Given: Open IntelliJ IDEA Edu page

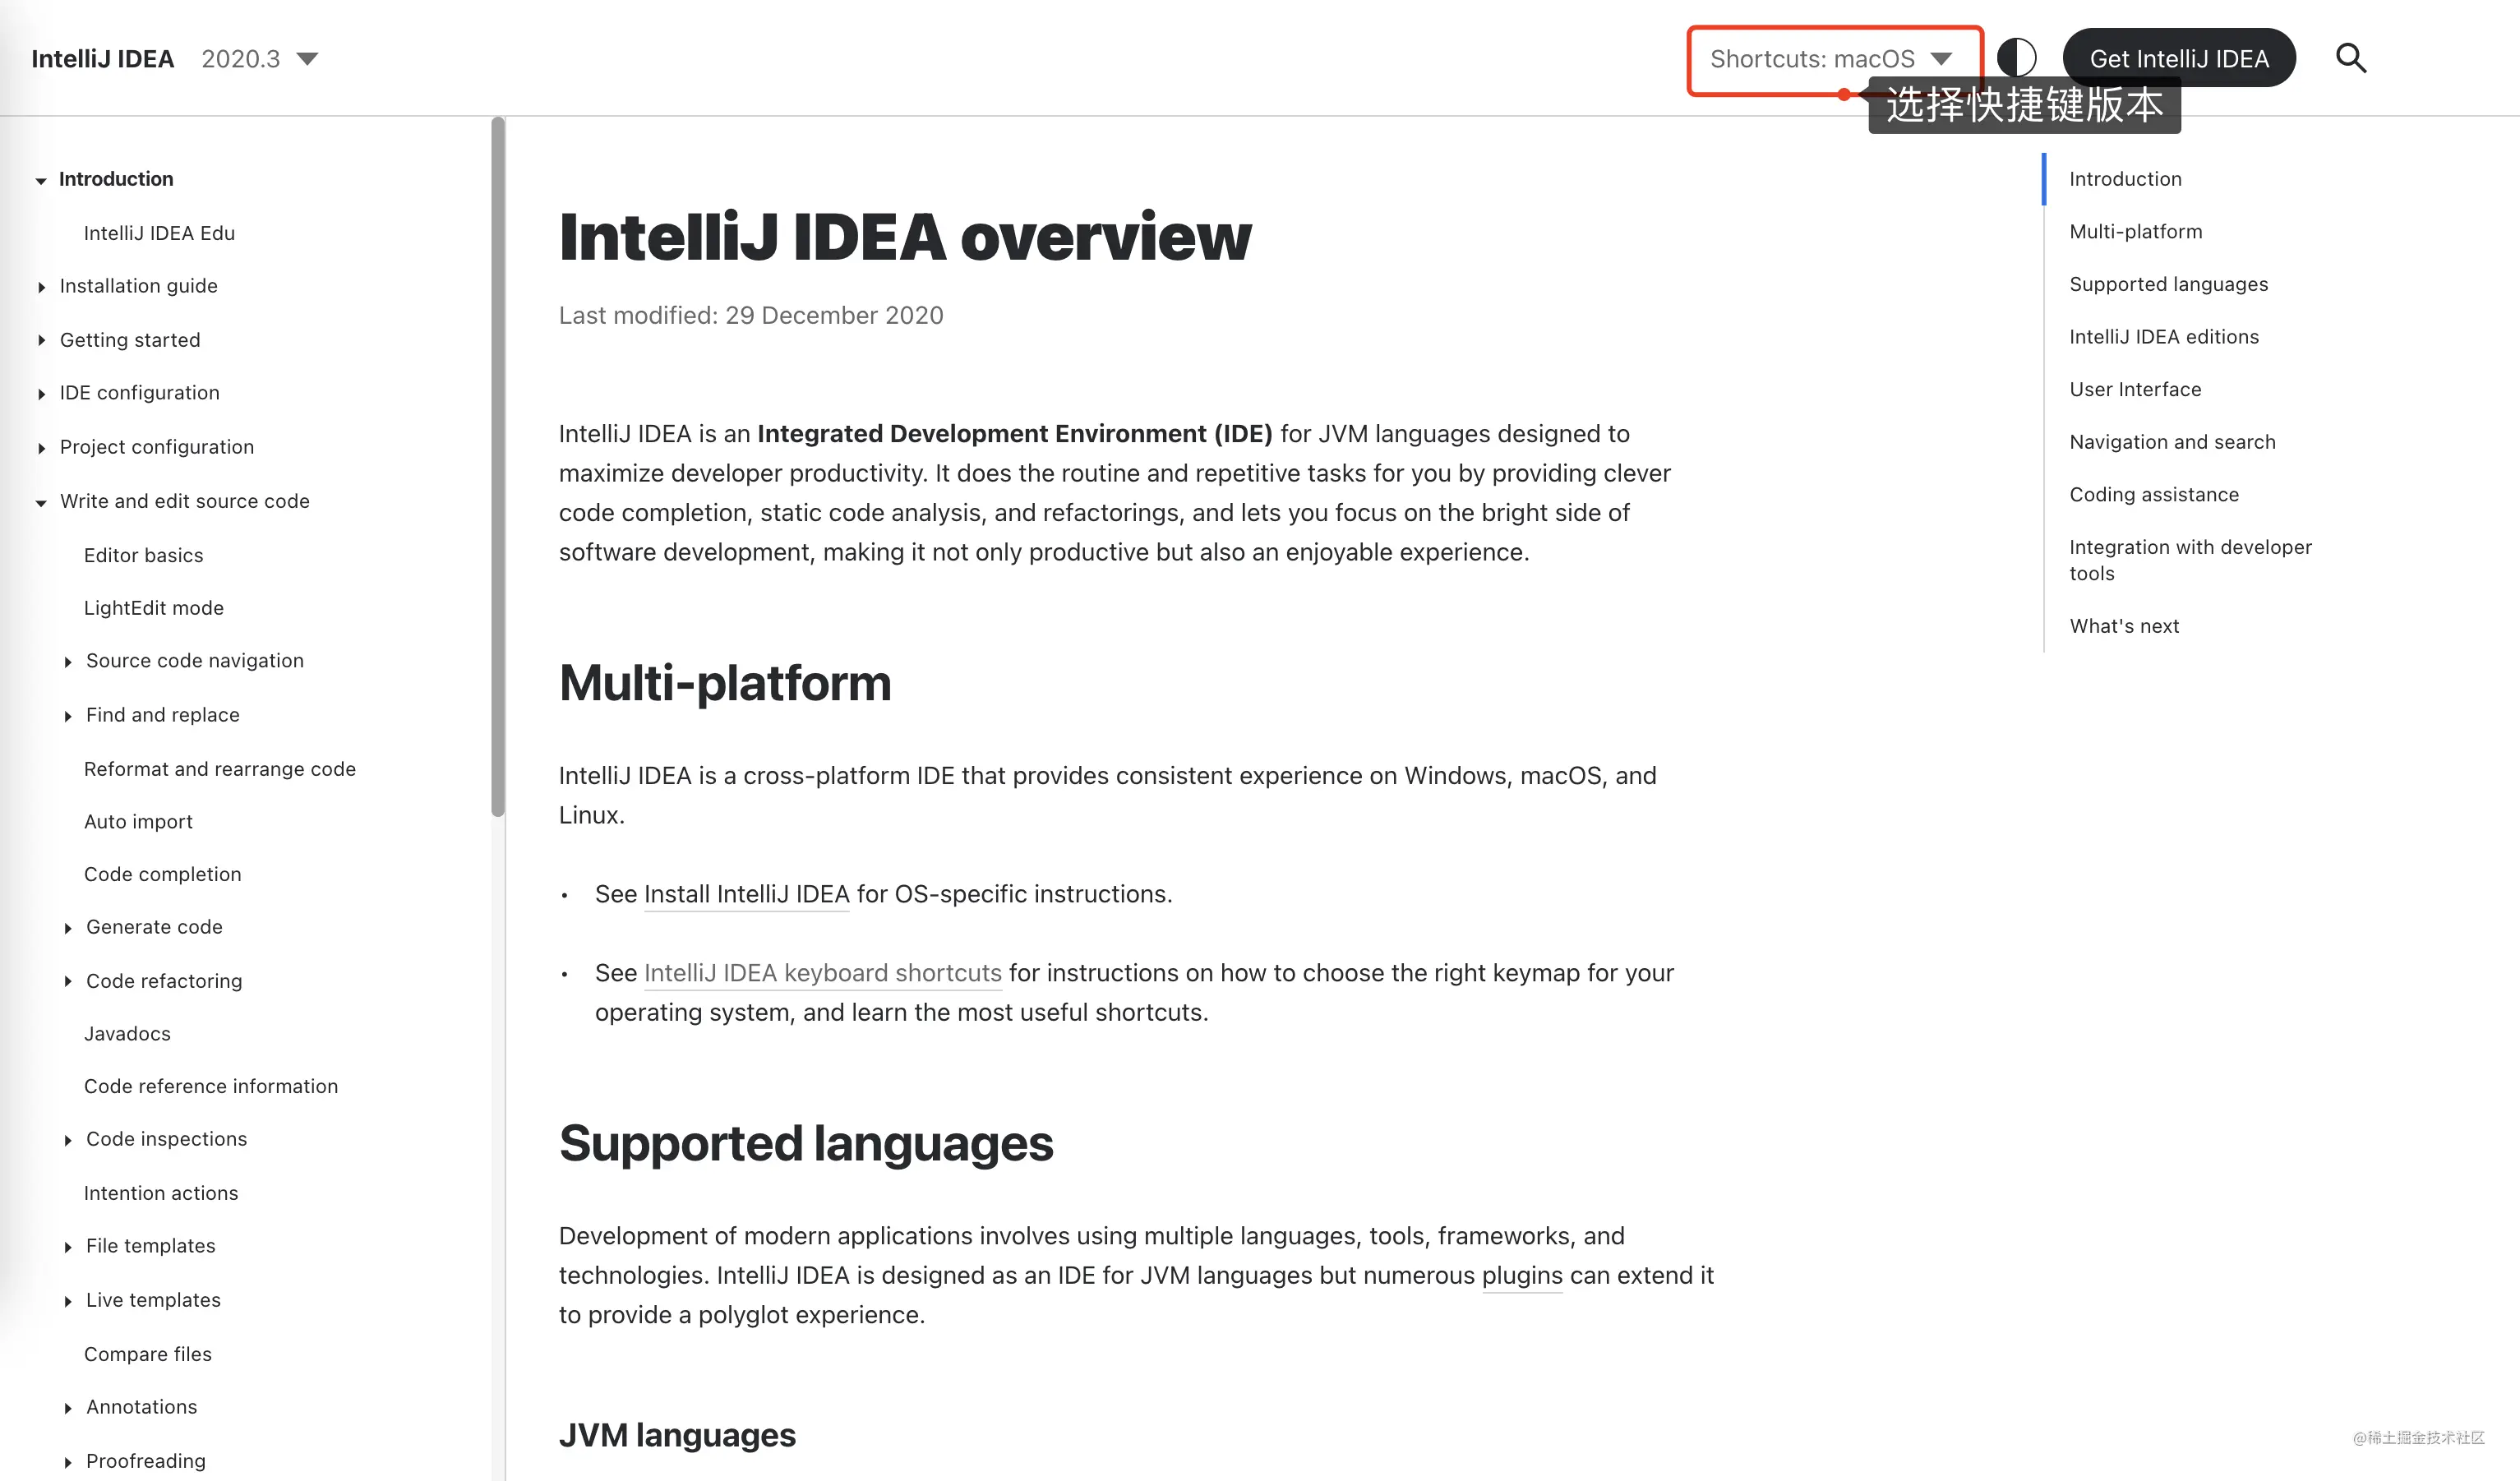Looking at the screenshot, I should tap(159, 233).
